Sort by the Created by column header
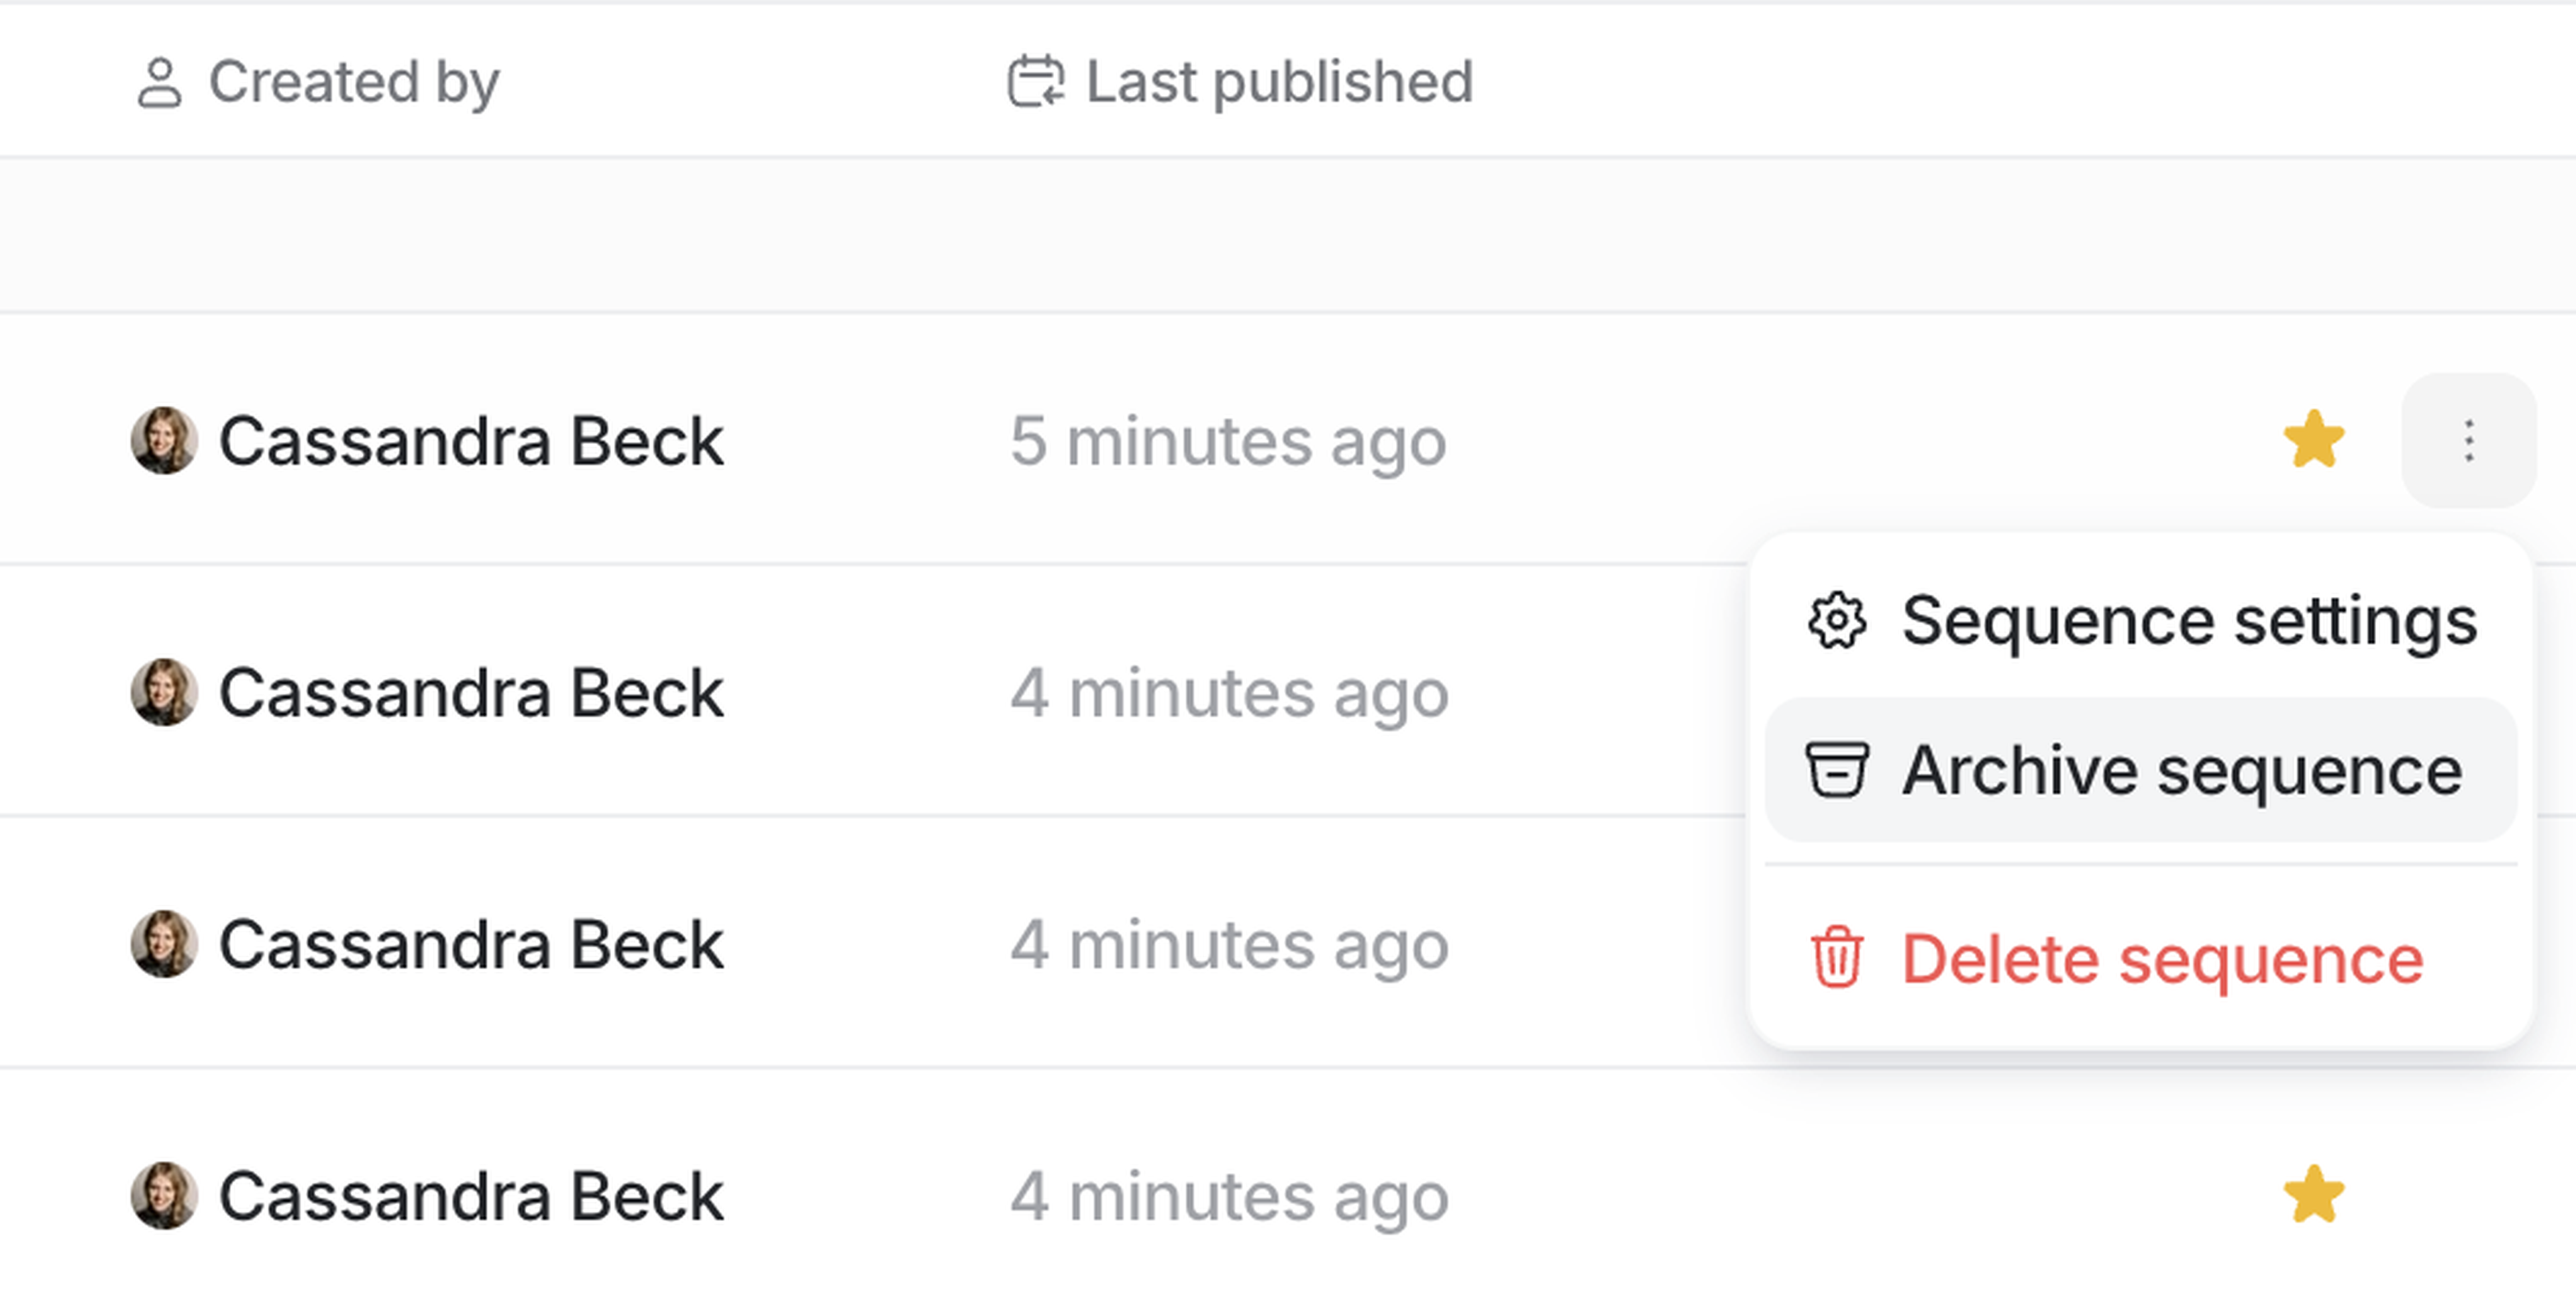The height and width of the screenshot is (1312, 2576). pos(353,82)
